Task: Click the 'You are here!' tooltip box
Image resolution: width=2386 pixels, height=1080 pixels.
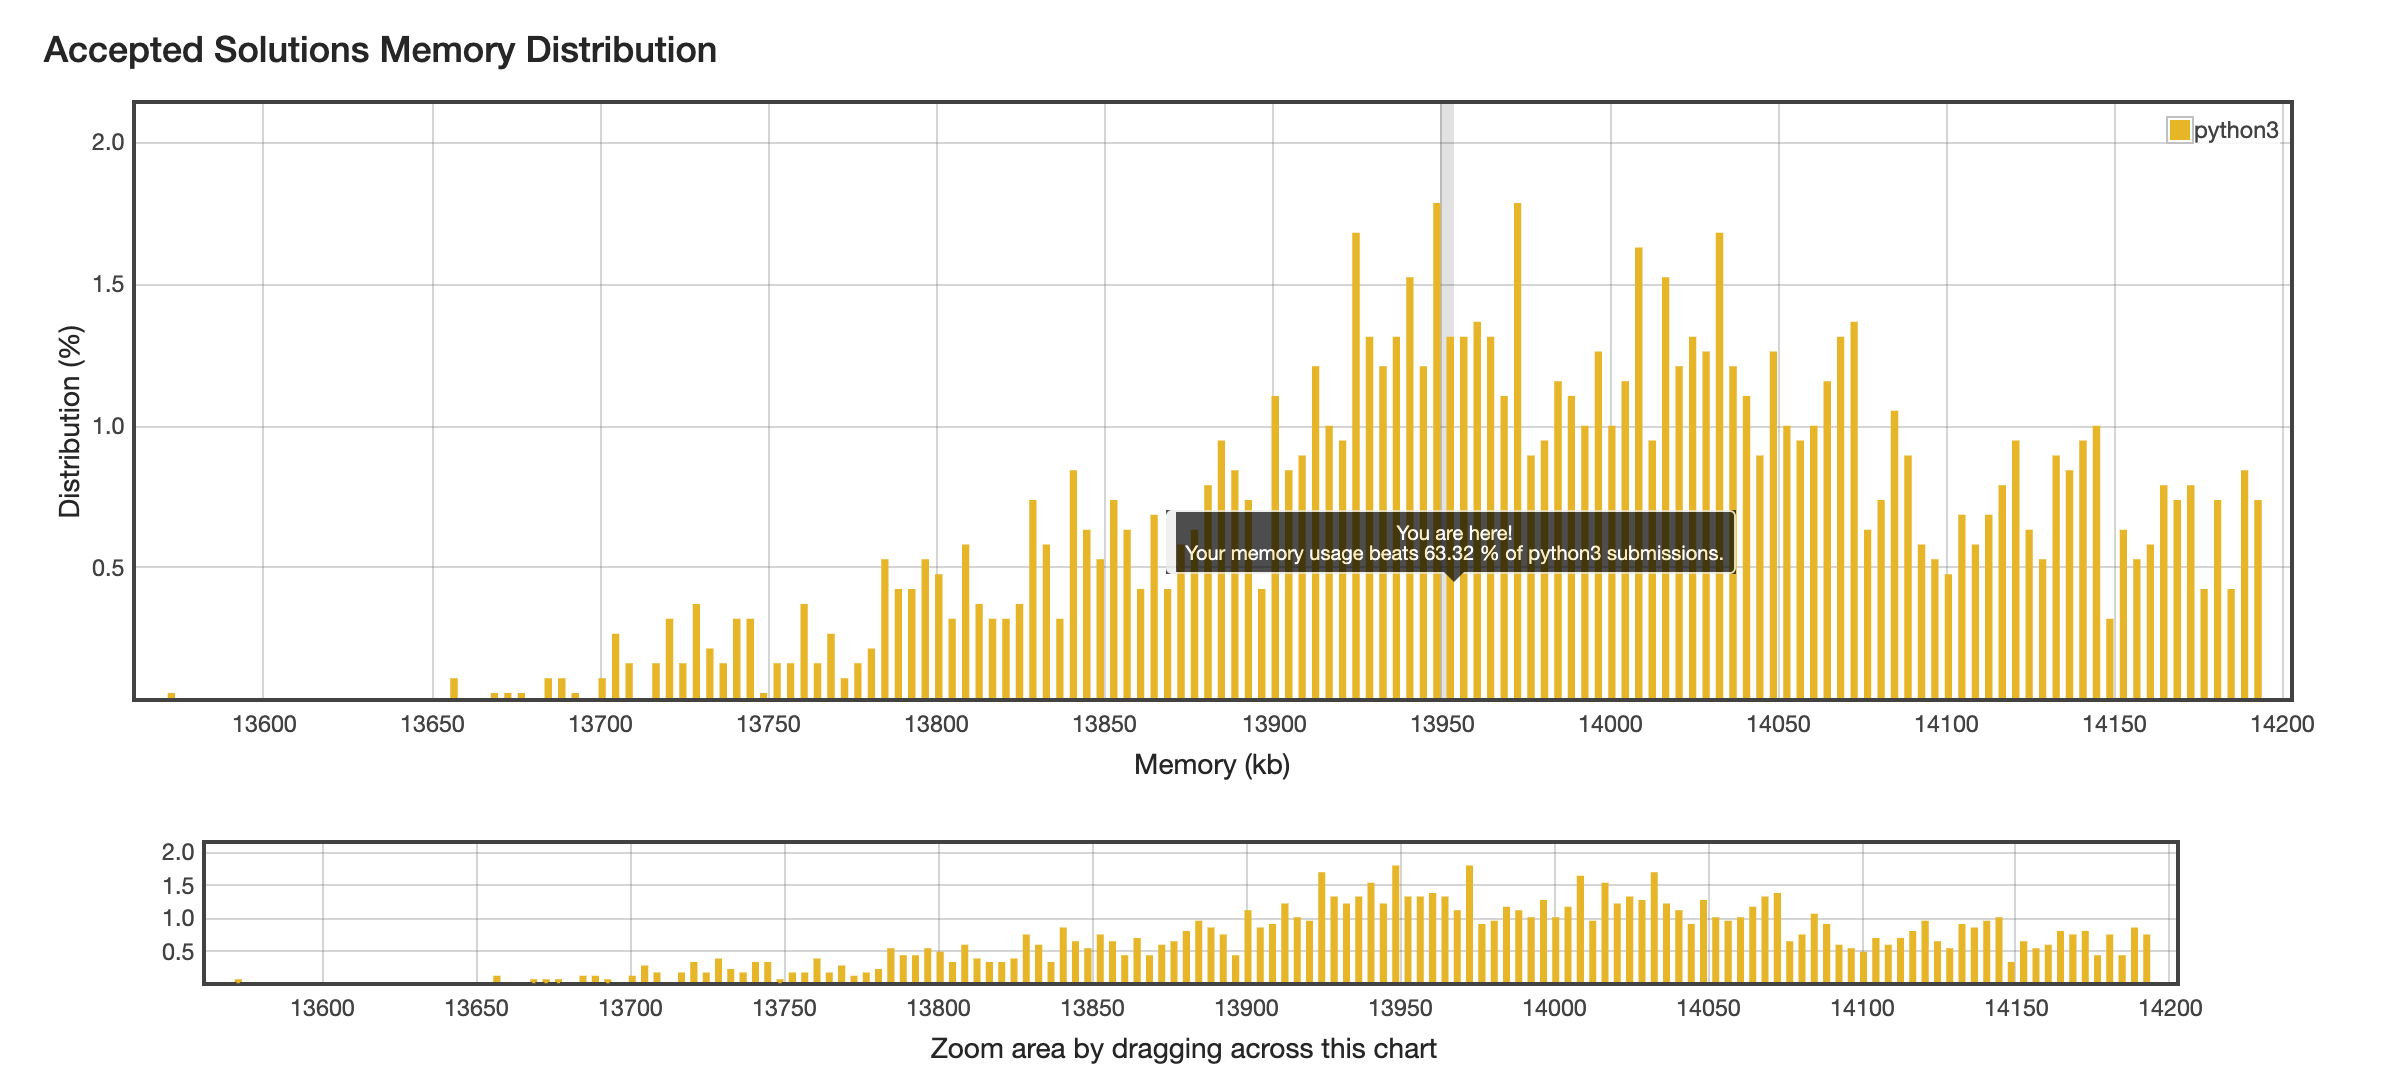Action: point(1453,543)
